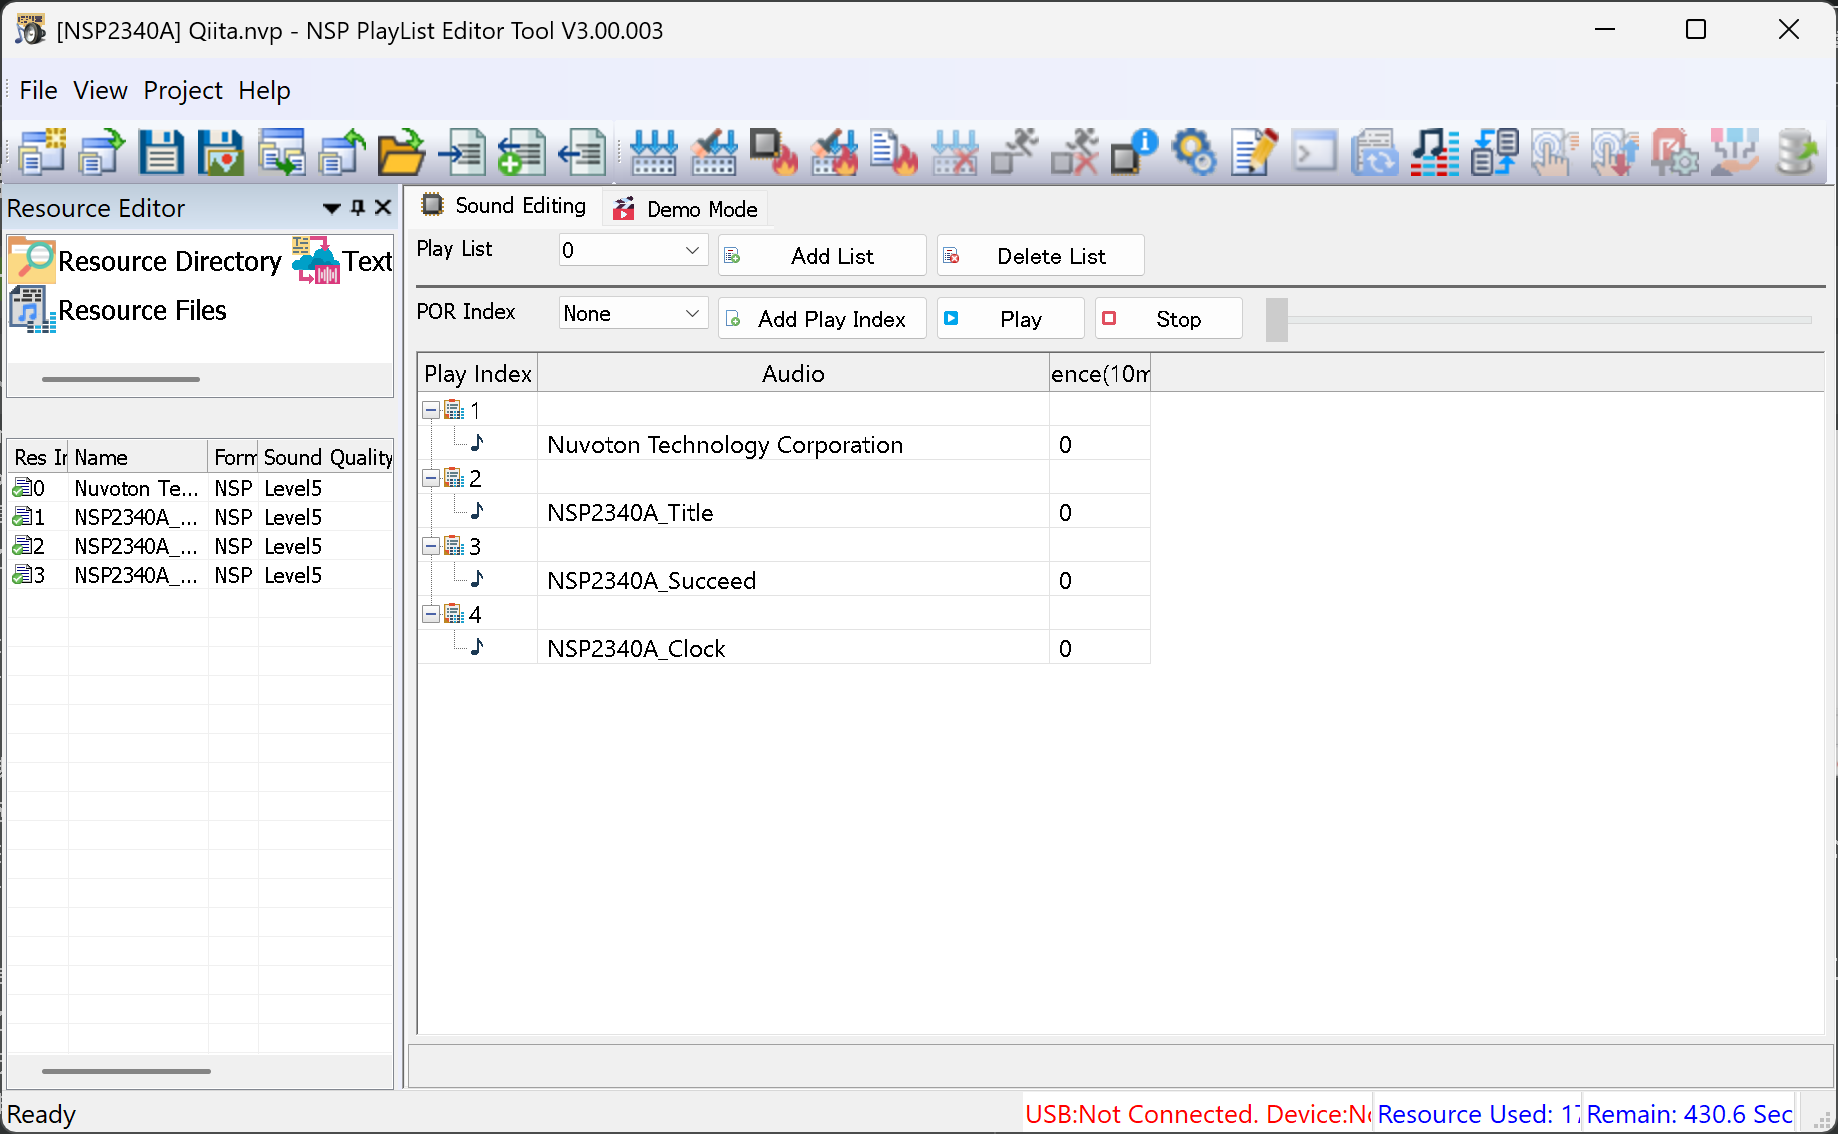This screenshot has height=1134, width=1838.
Task: Click the music note equalizer toolbar icon
Action: pos(1433,152)
